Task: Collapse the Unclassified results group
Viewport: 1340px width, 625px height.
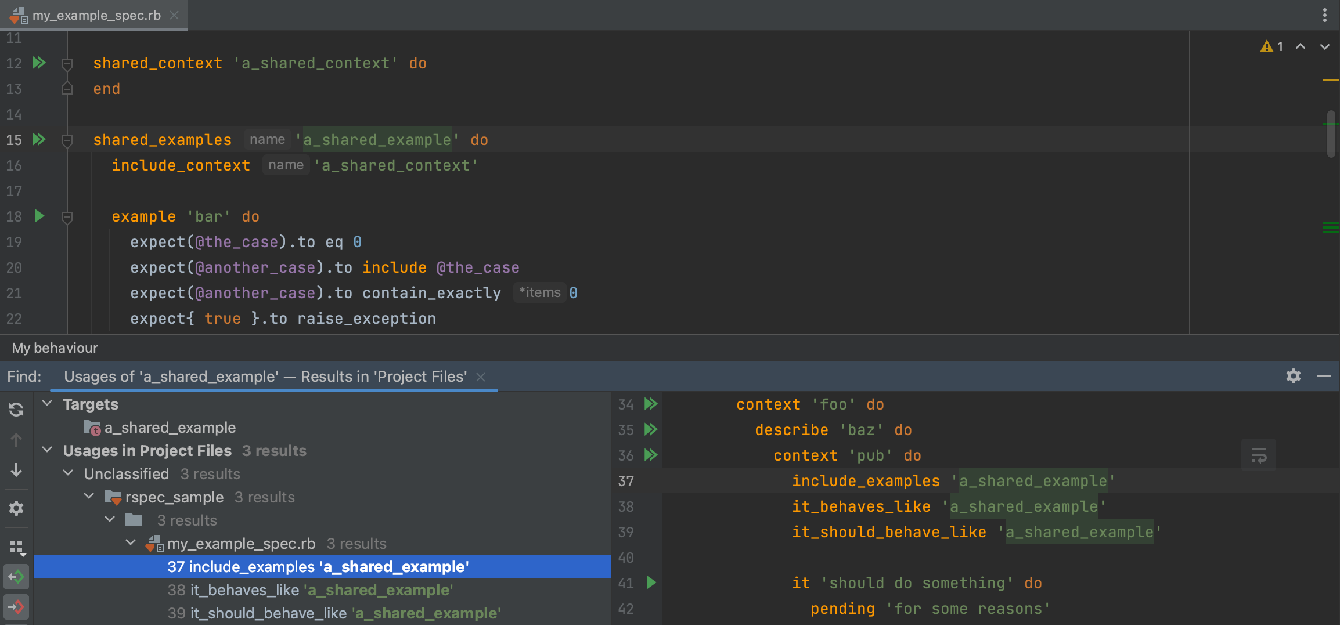Action: [70, 474]
